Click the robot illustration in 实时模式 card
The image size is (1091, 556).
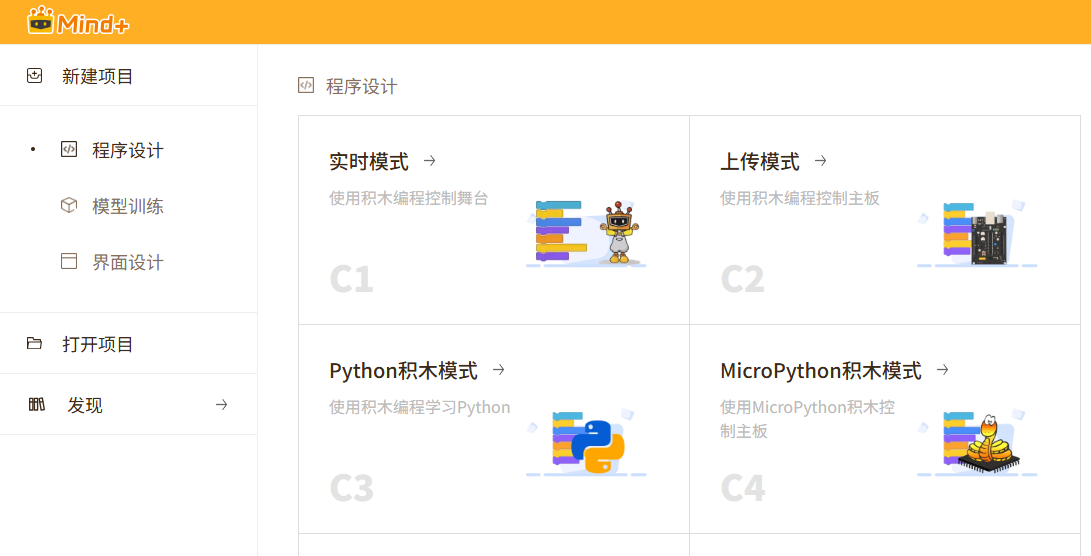619,235
